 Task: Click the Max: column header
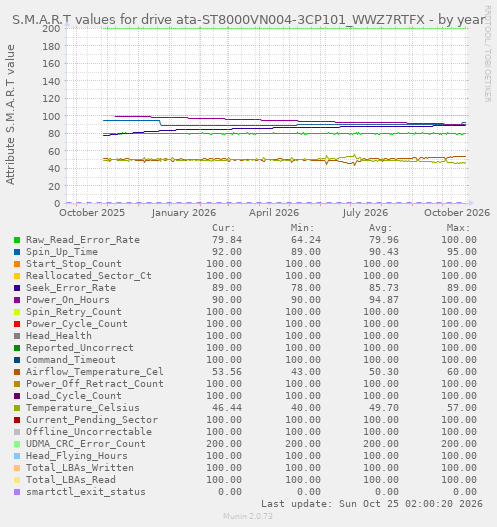458,228
